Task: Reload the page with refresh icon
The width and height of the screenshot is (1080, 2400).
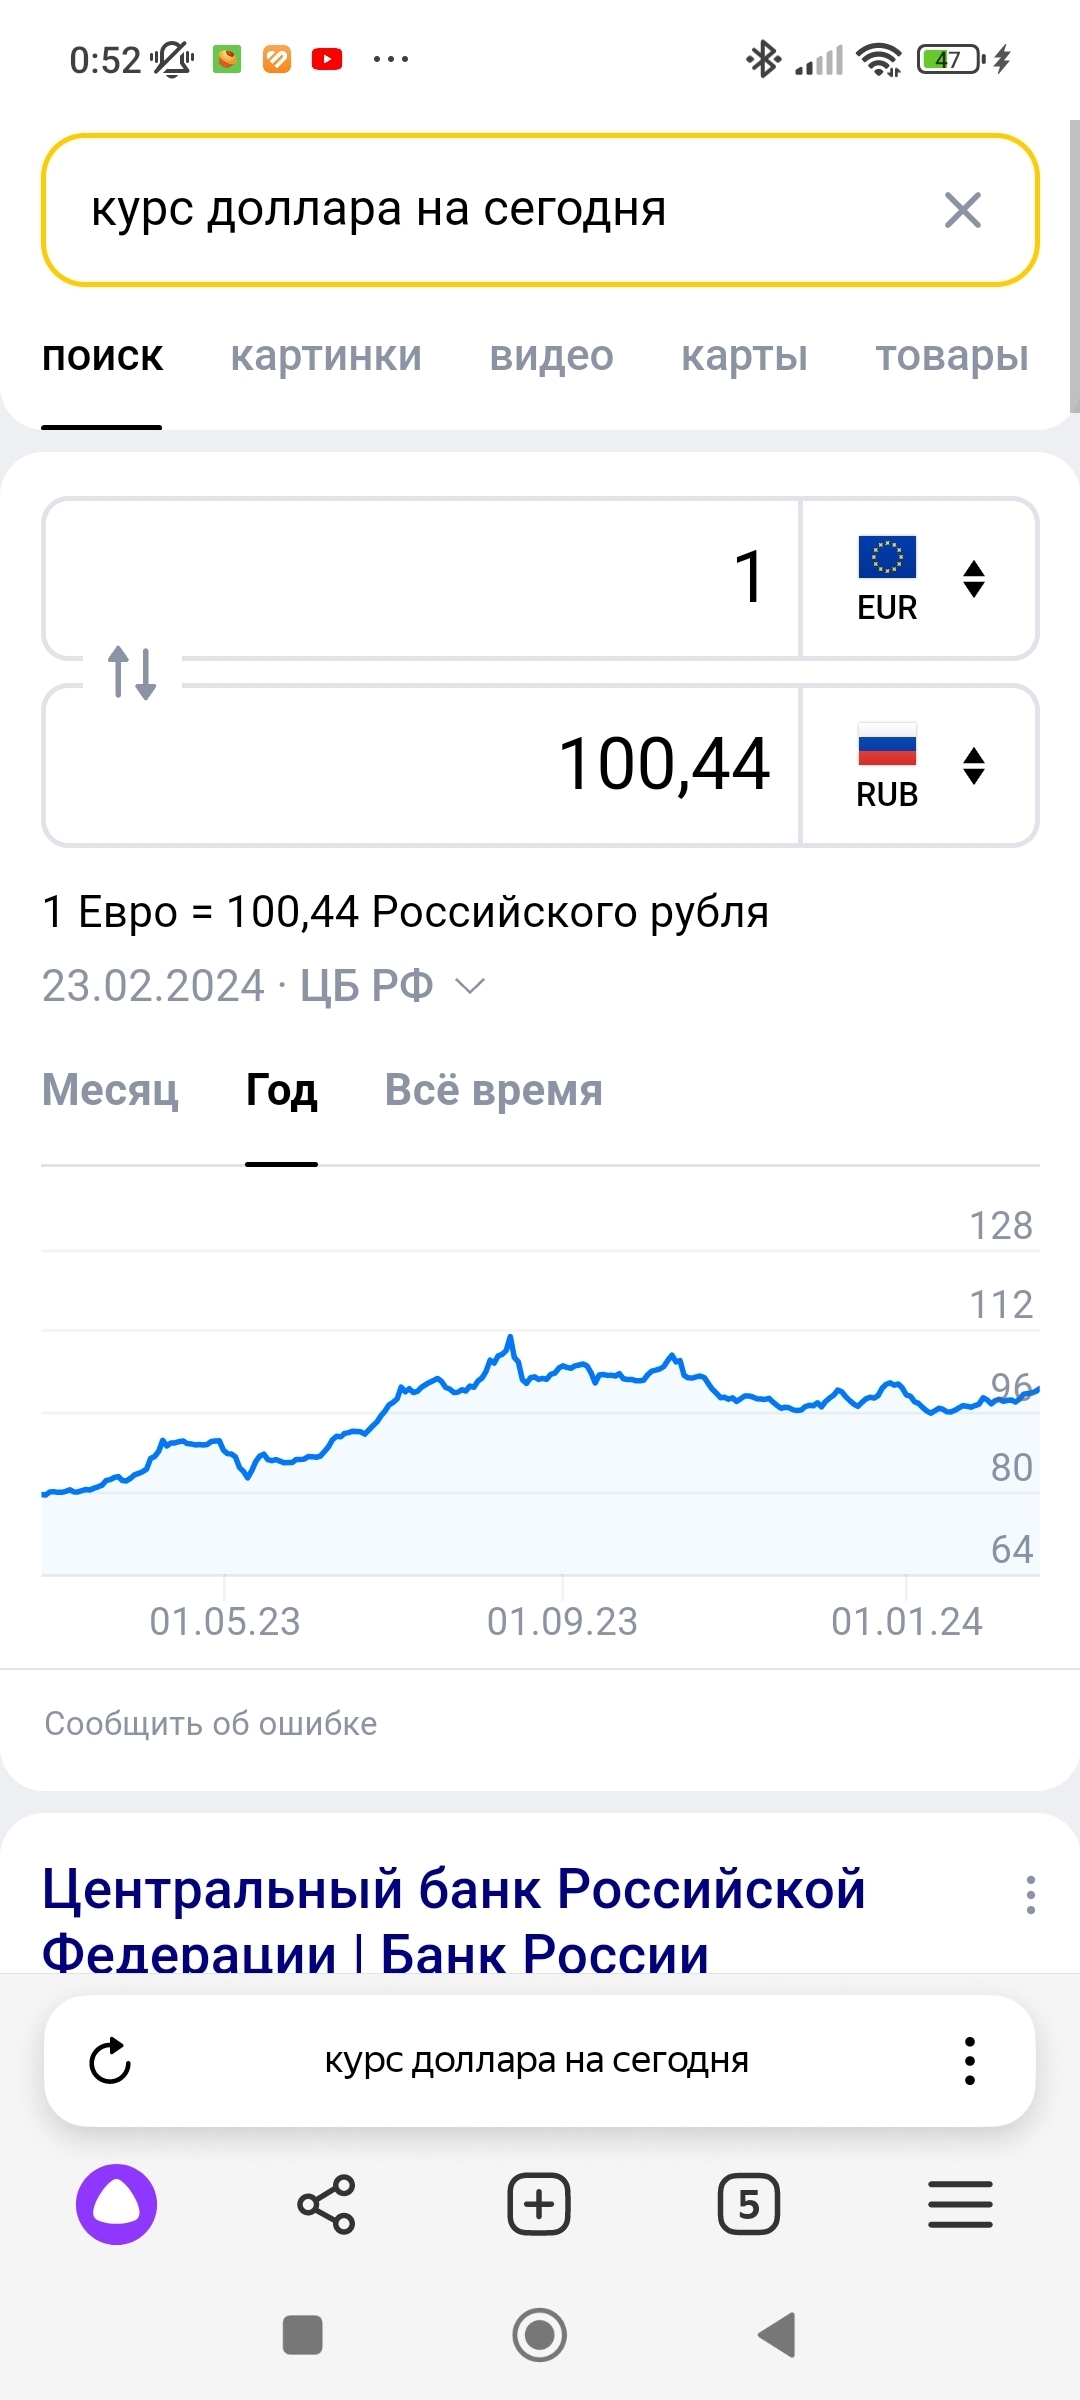Action: pos(110,2061)
